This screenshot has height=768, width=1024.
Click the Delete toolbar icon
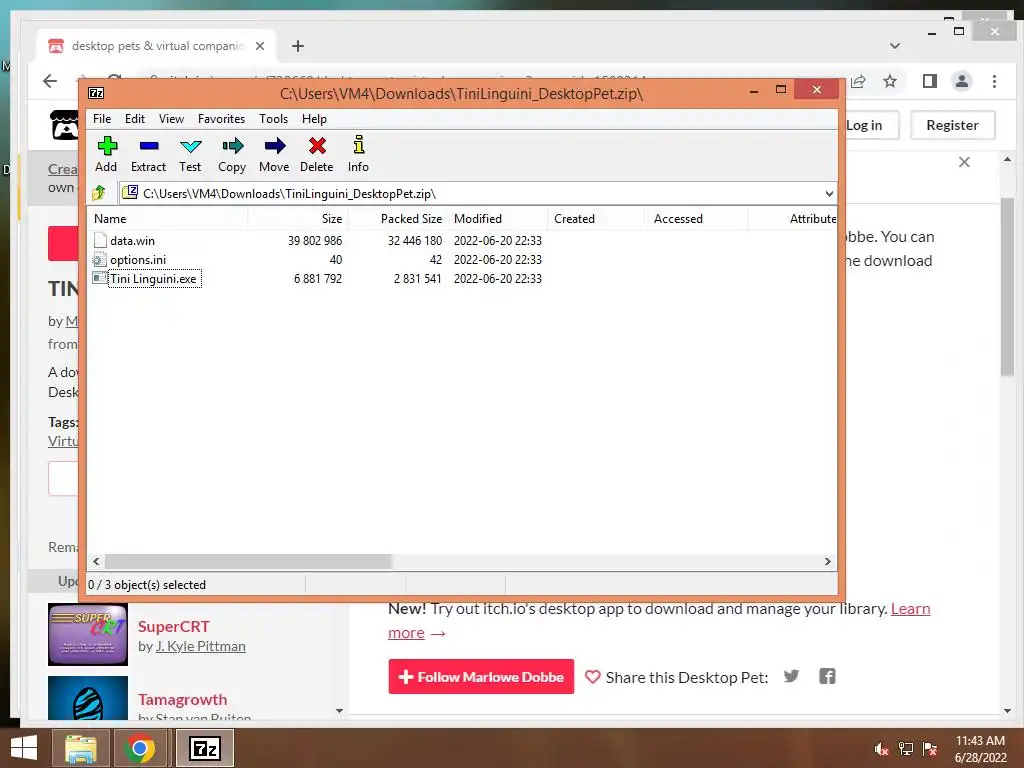coord(317,146)
